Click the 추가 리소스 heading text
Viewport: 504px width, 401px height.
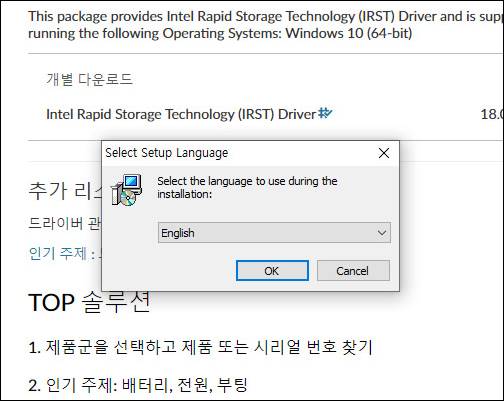tap(65, 190)
